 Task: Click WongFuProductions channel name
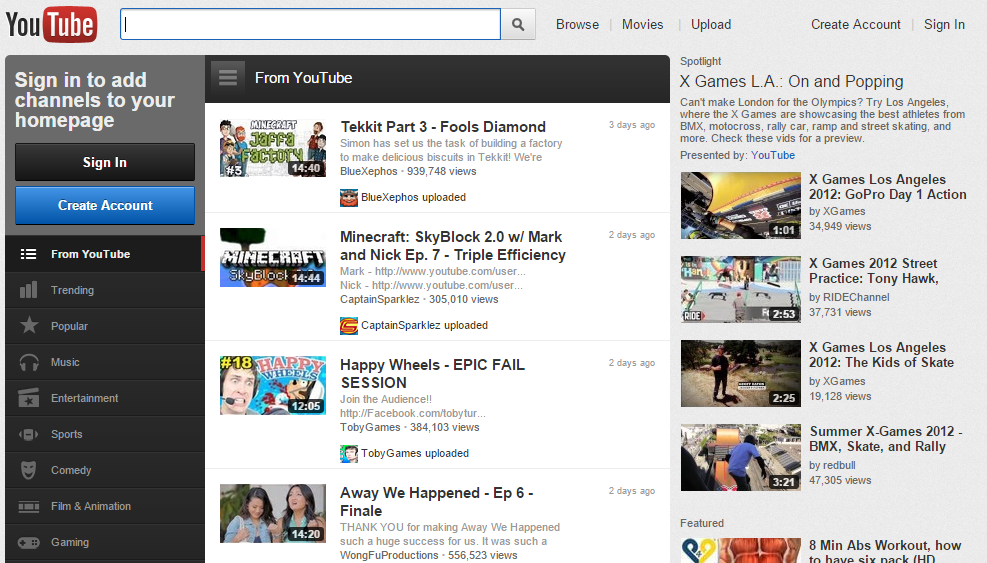click(x=389, y=555)
